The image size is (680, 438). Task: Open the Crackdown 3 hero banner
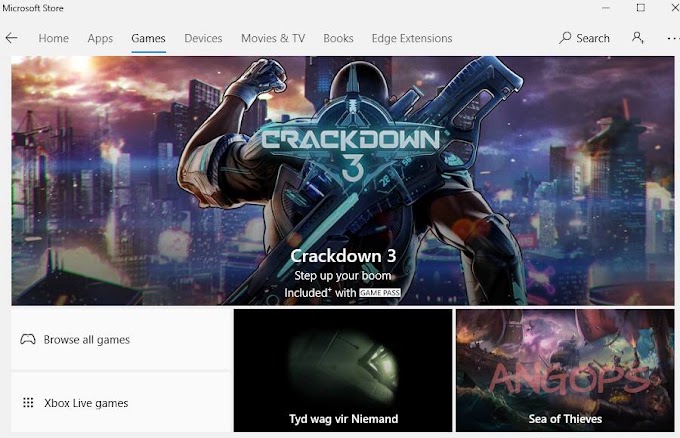pyautogui.click(x=343, y=180)
